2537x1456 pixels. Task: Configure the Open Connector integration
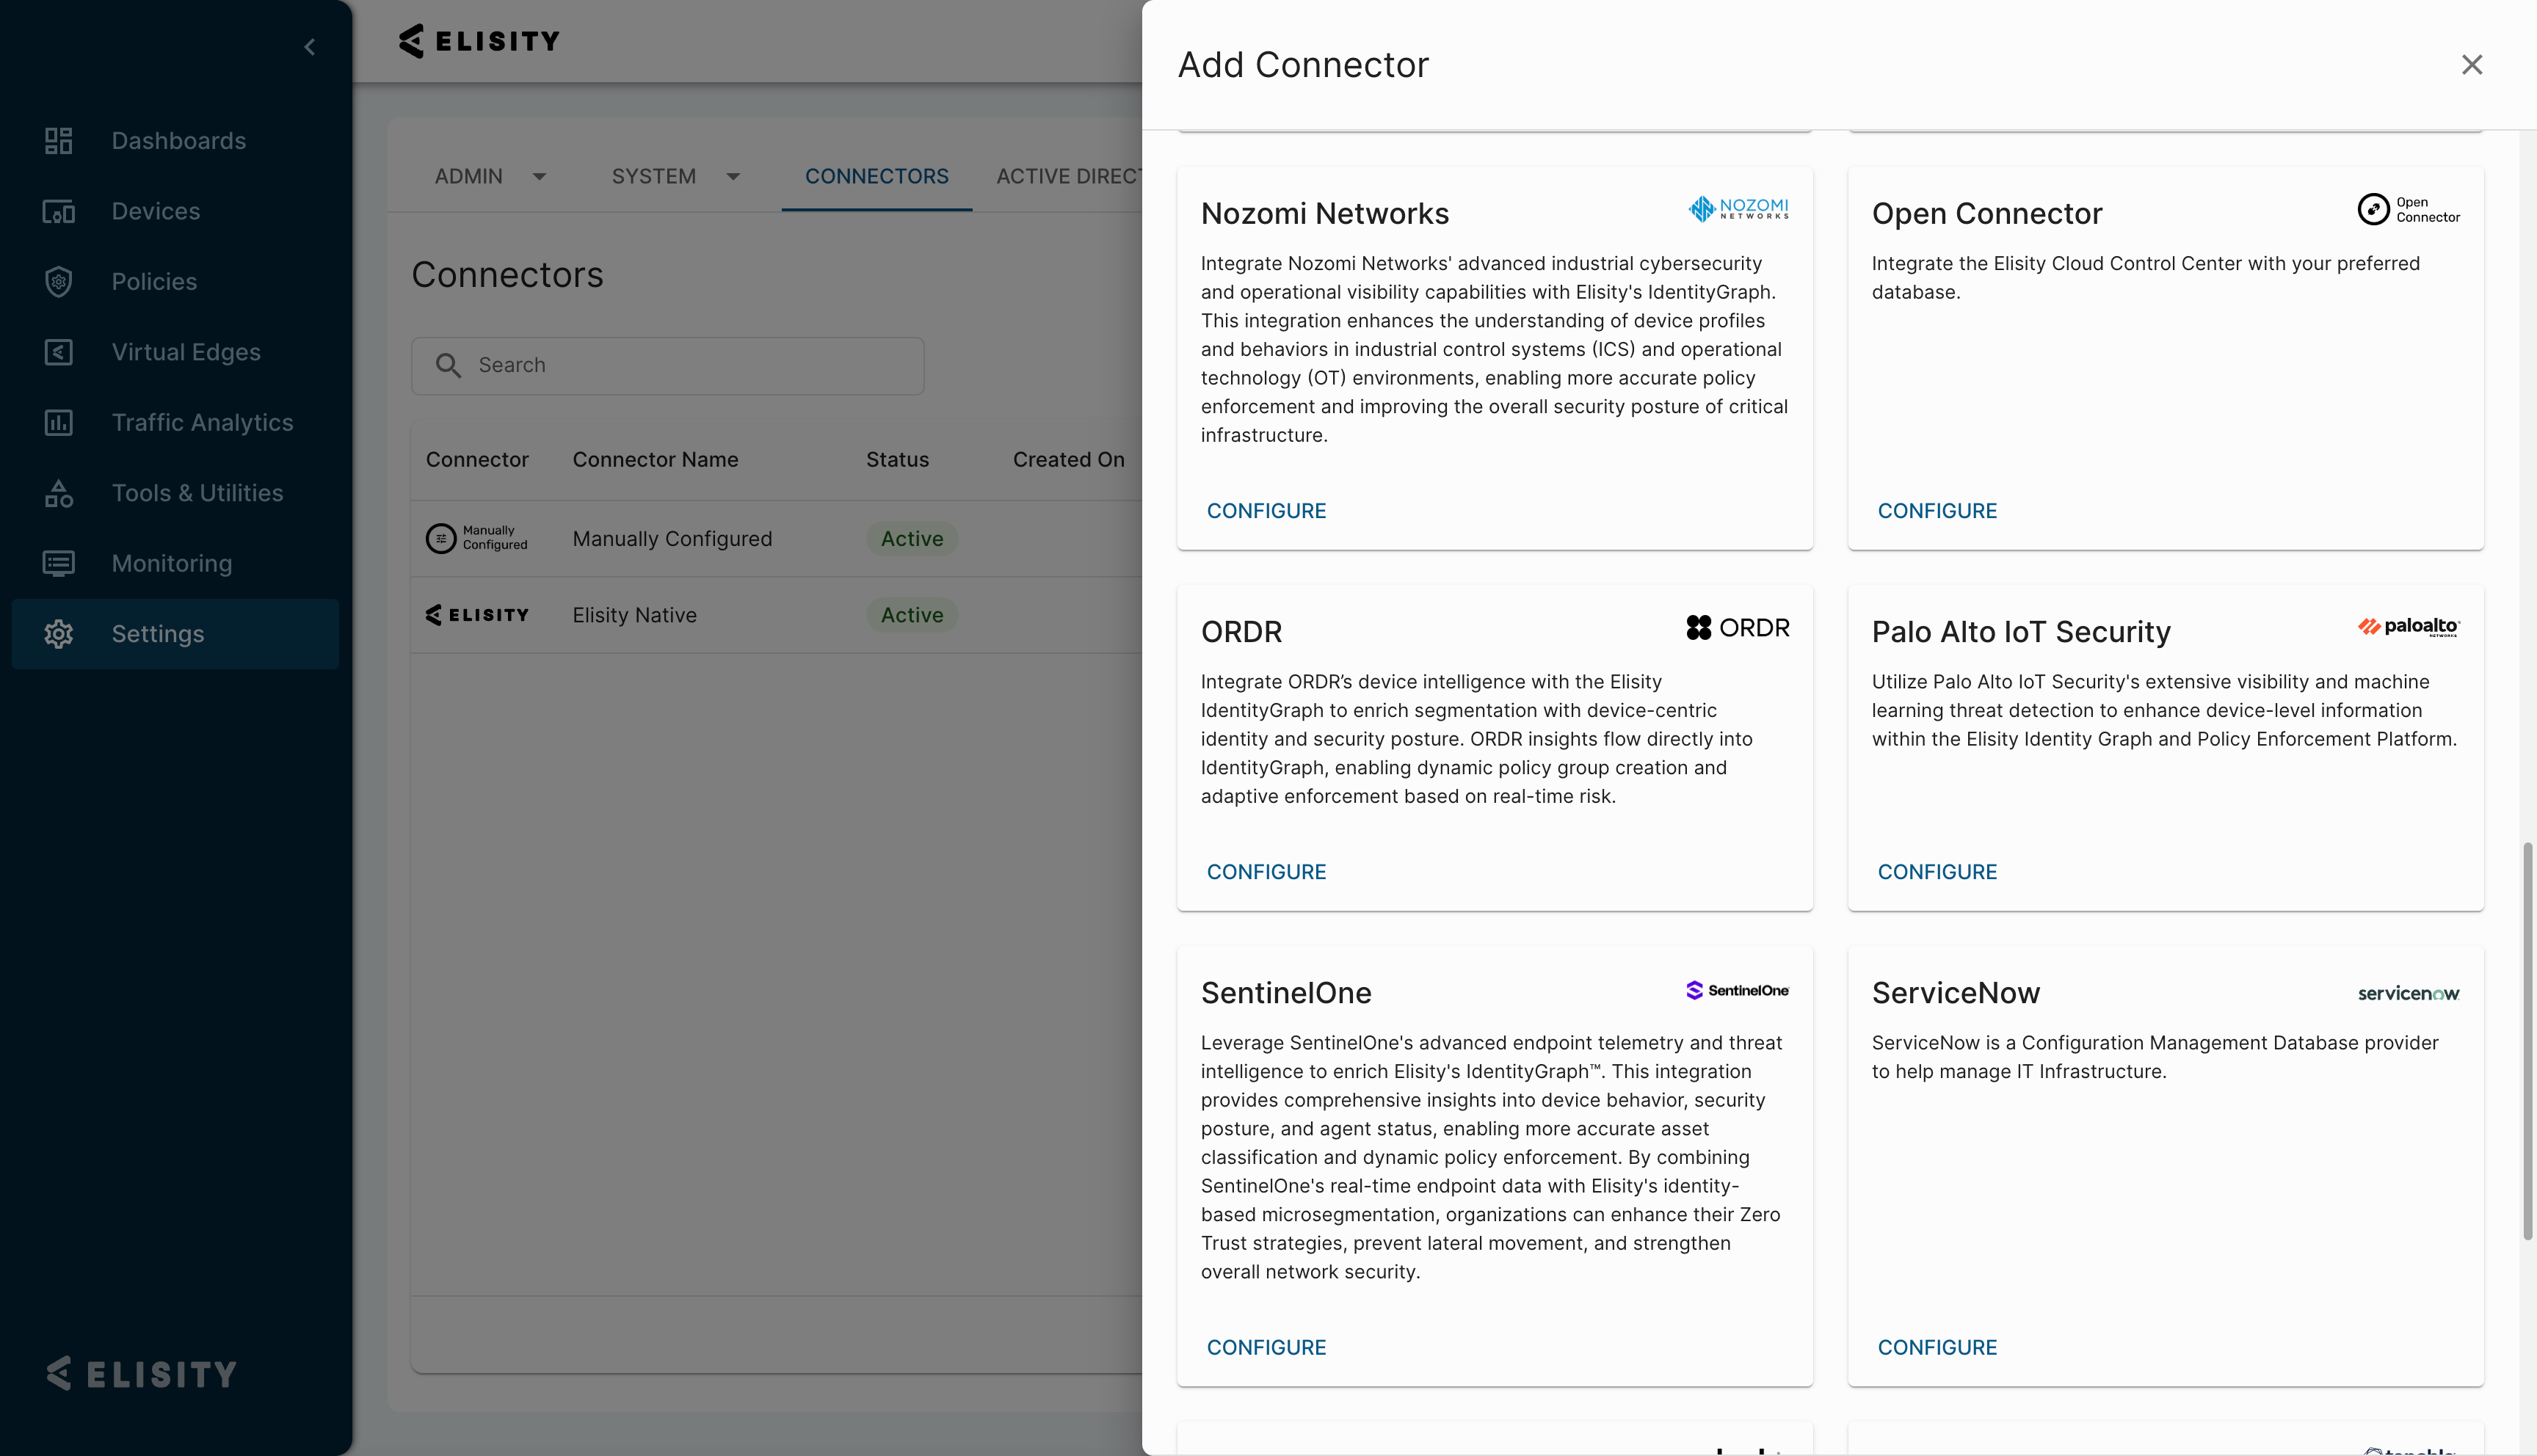pyautogui.click(x=1937, y=510)
